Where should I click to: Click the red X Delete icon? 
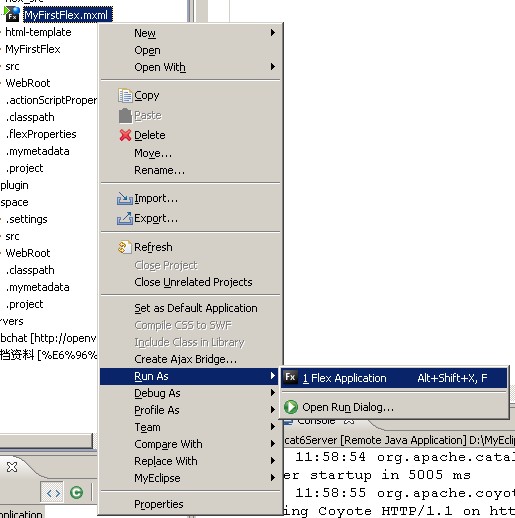(125, 135)
